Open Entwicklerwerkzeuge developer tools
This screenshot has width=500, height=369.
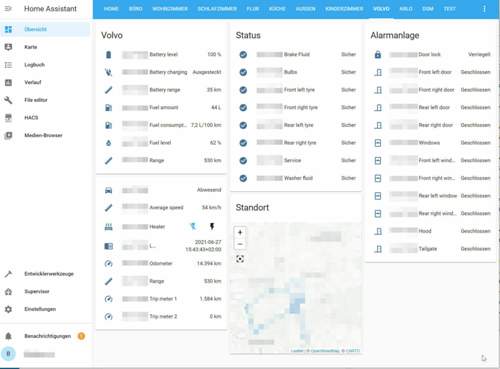click(x=46, y=274)
